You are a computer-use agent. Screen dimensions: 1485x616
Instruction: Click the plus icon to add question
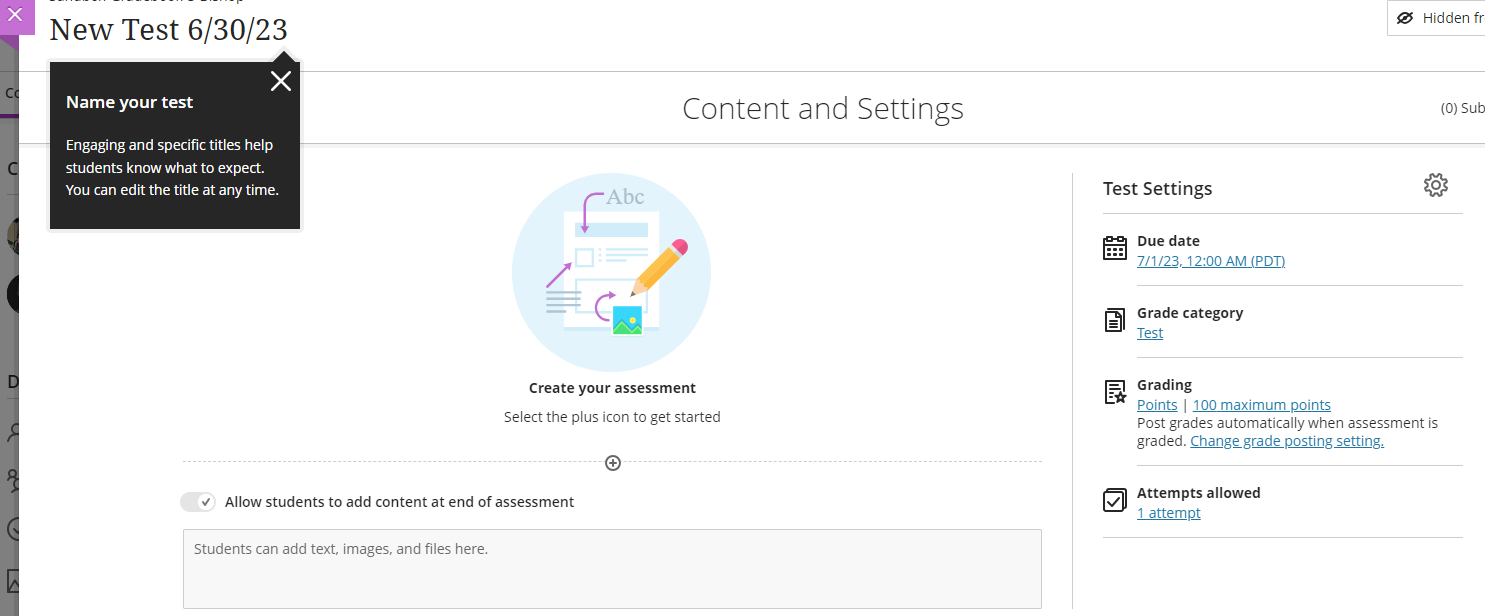pos(613,463)
